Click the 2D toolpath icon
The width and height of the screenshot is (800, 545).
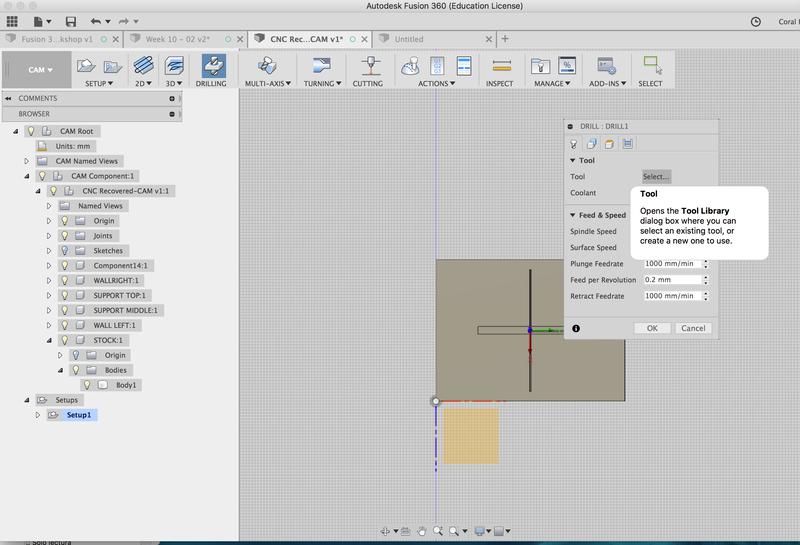pos(143,66)
